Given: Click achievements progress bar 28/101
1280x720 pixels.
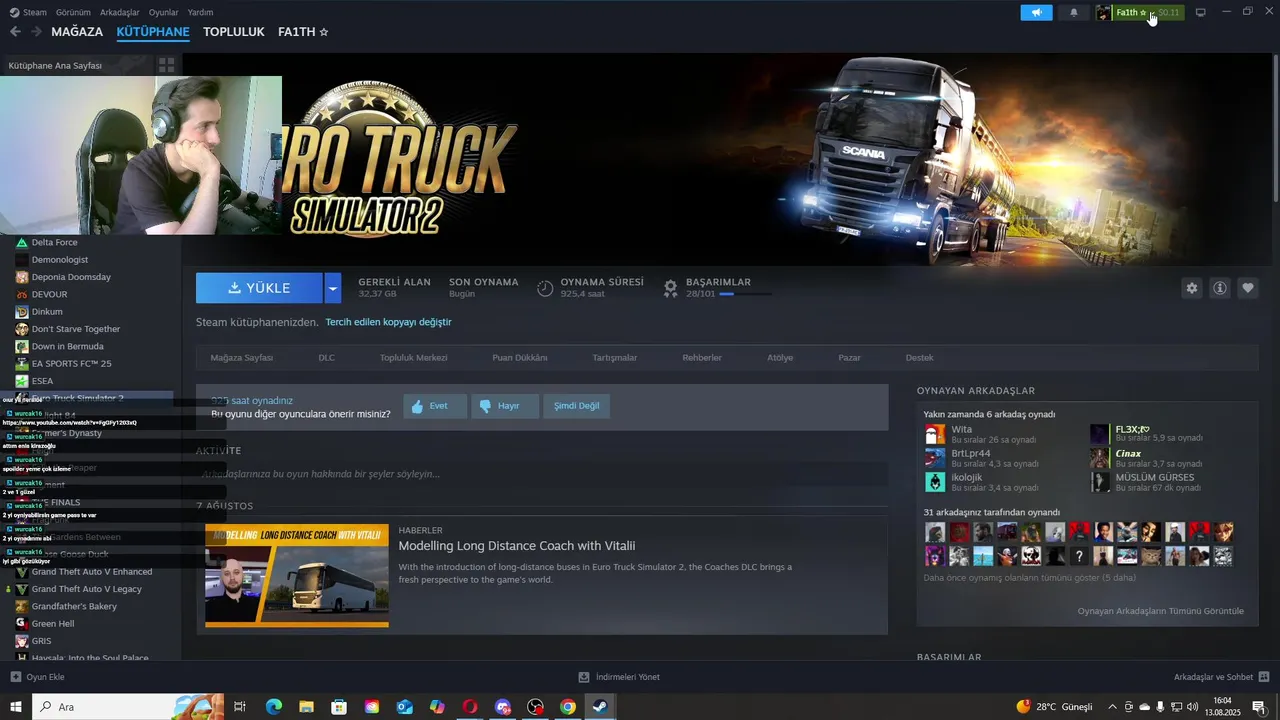Looking at the screenshot, I should 745,294.
